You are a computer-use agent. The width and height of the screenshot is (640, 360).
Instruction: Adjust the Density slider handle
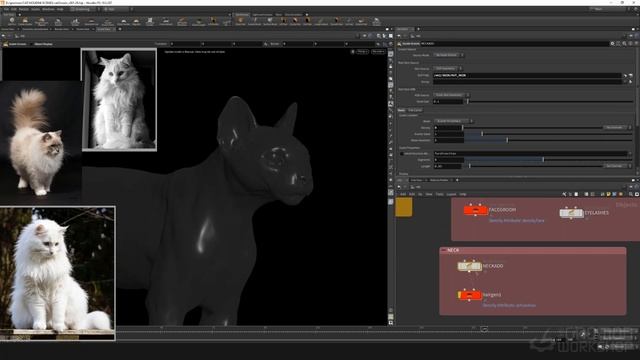pyautogui.click(x=462, y=128)
